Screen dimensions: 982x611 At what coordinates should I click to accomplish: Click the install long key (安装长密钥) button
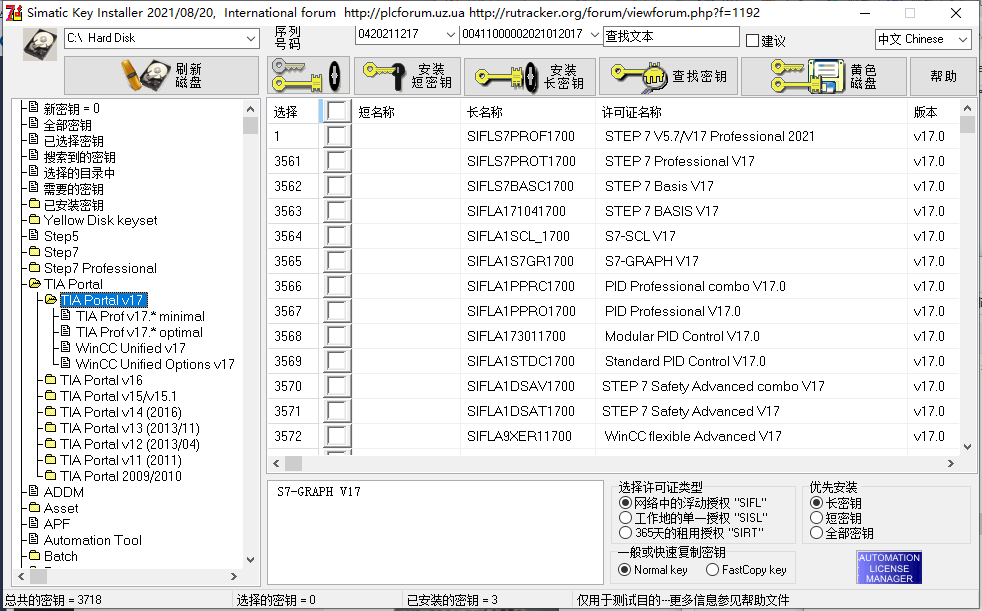(x=529, y=76)
